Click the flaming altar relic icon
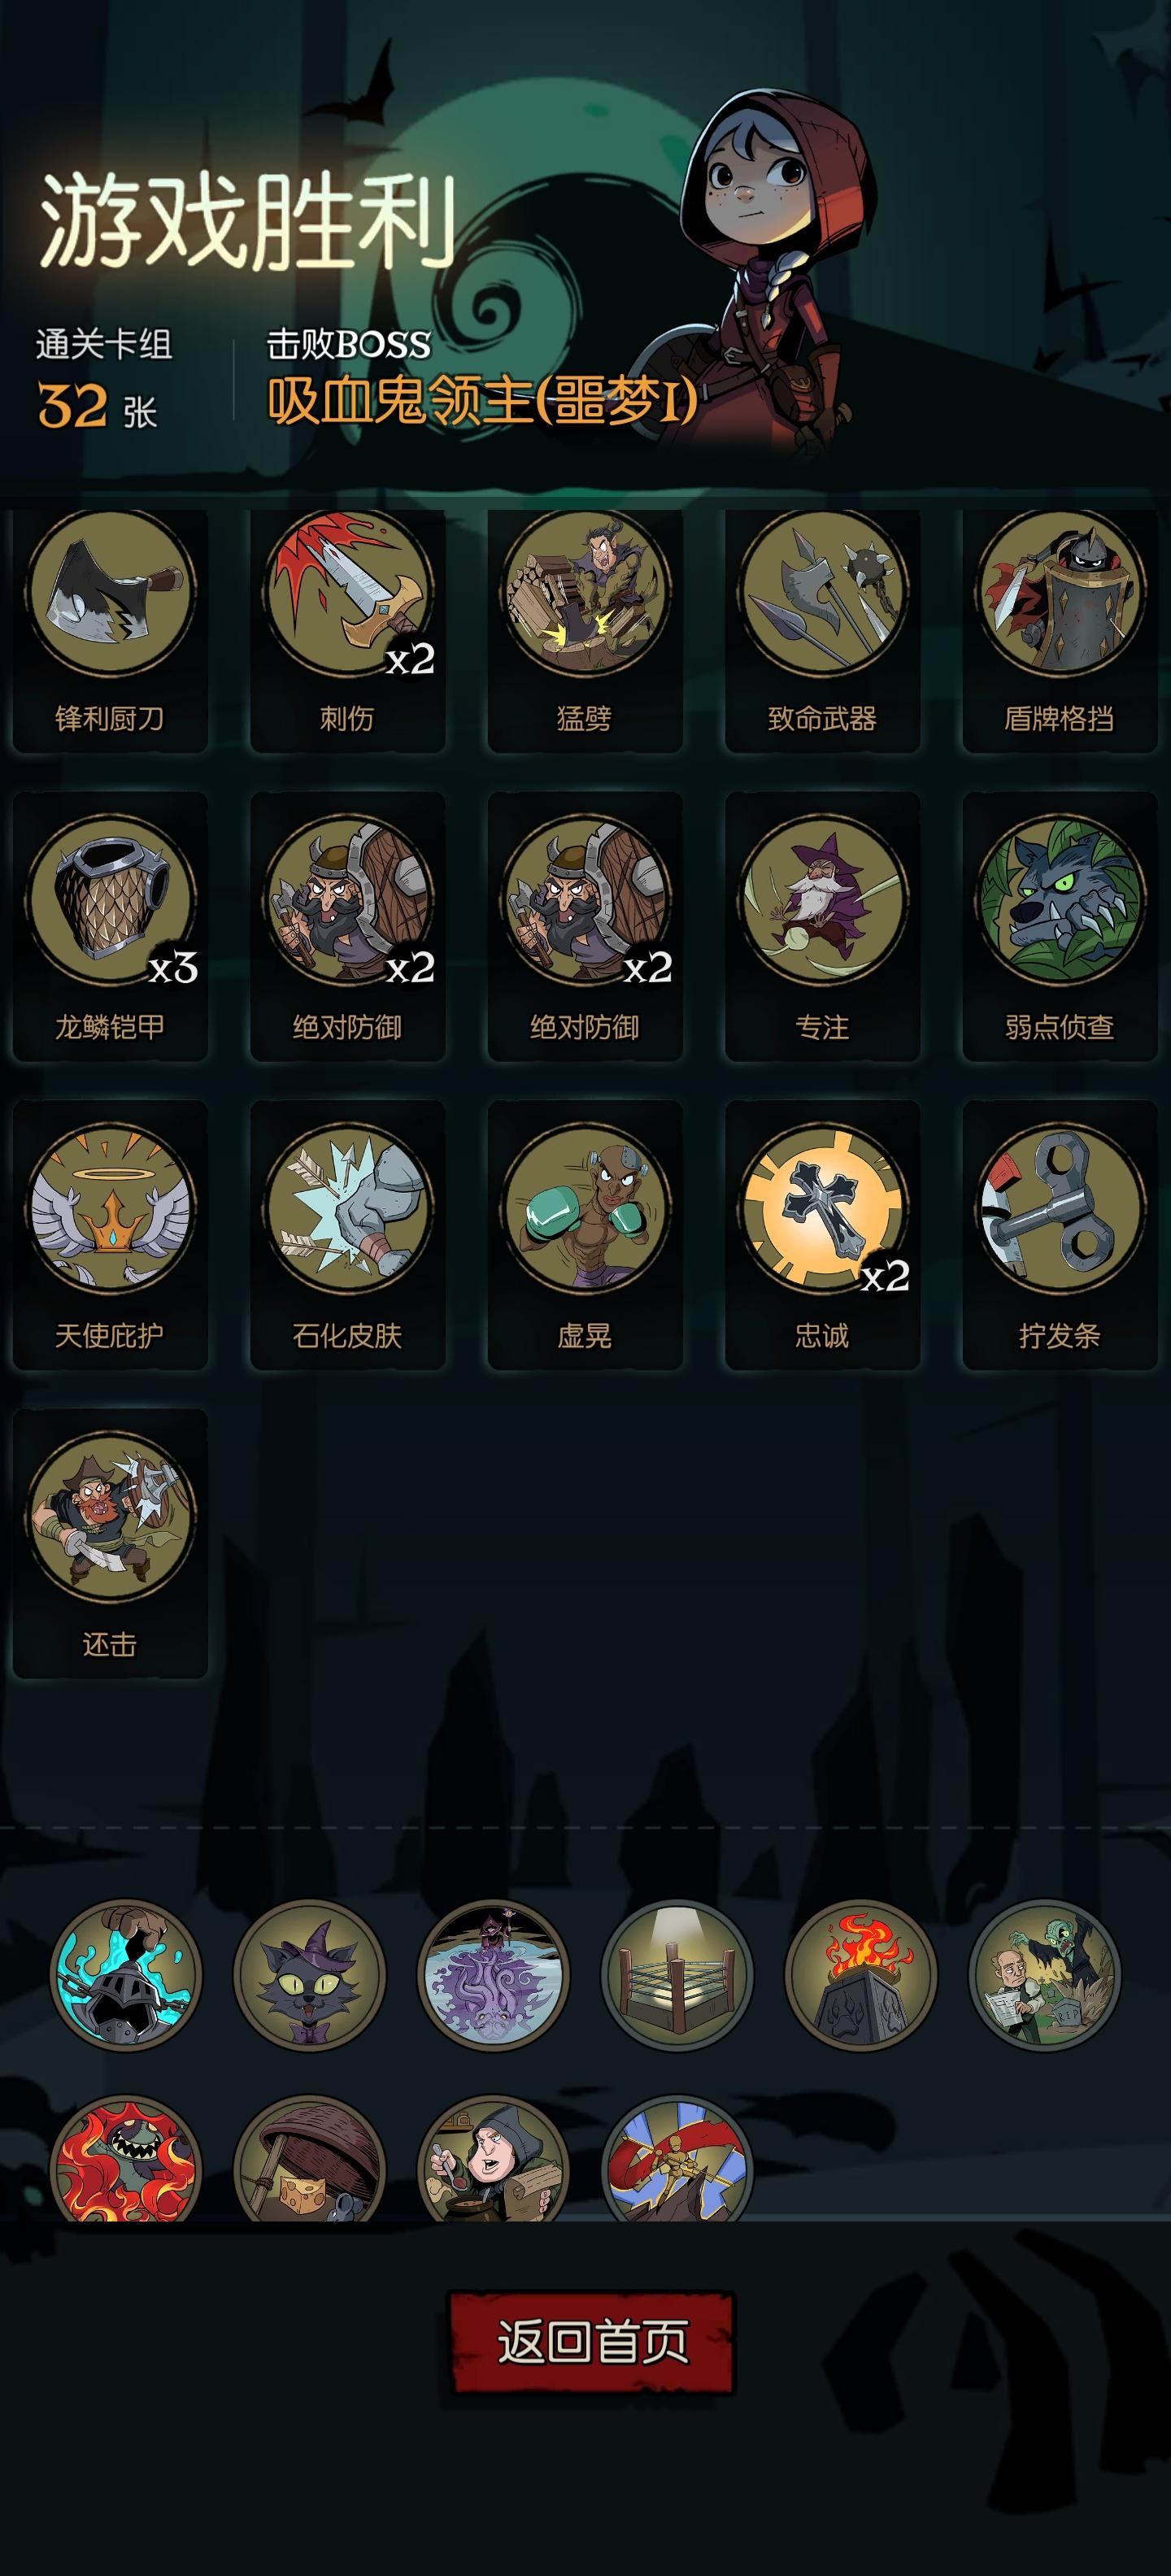 click(x=861, y=1975)
